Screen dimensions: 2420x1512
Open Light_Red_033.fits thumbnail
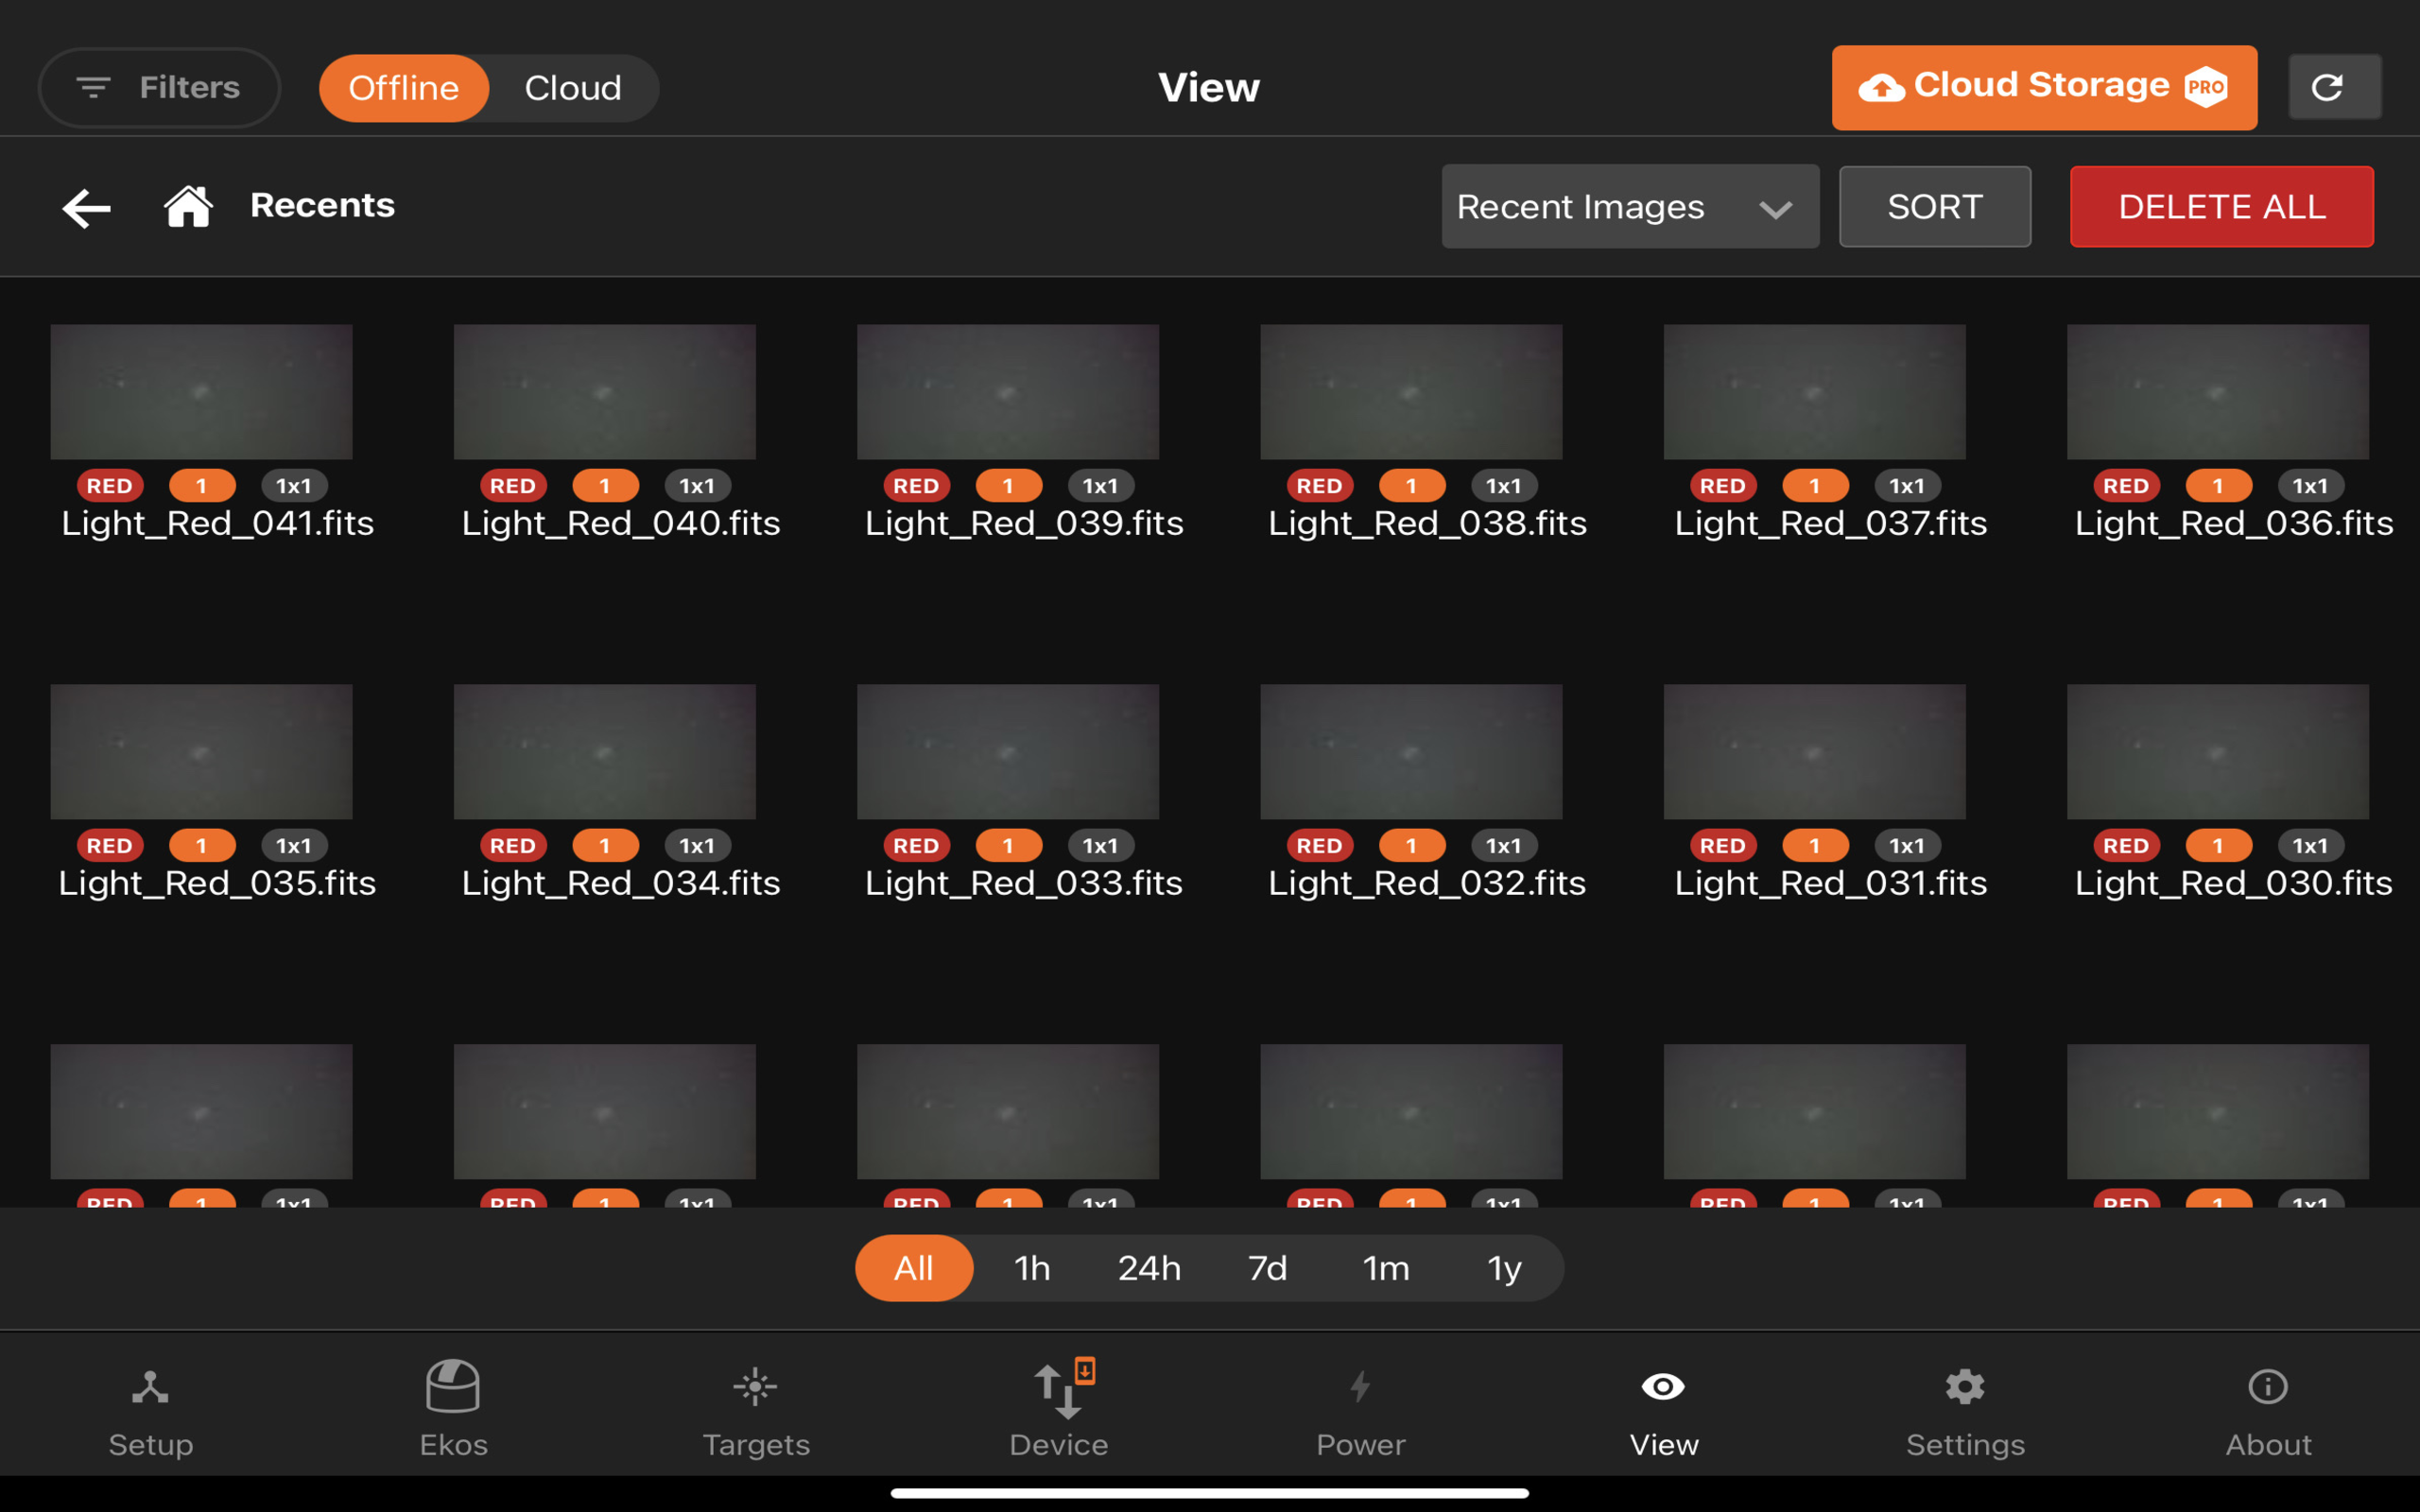[1008, 752]
